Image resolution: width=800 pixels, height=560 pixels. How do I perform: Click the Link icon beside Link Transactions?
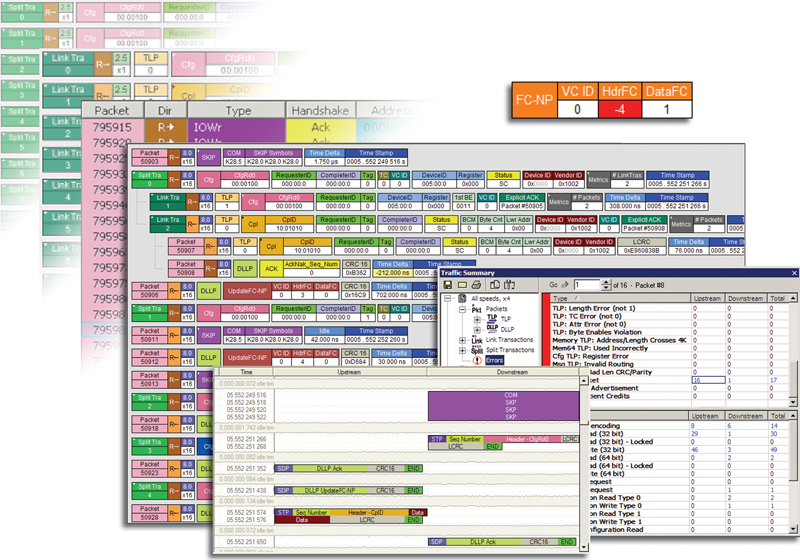click(477, 340)
